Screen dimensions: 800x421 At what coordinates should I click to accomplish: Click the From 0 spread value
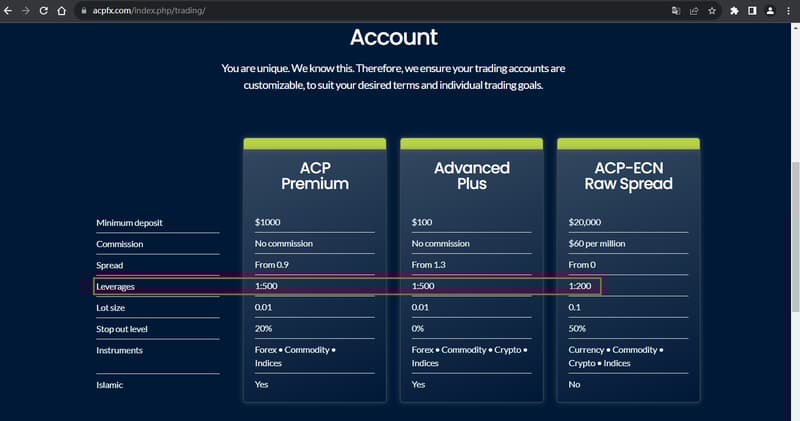[582, 265]
